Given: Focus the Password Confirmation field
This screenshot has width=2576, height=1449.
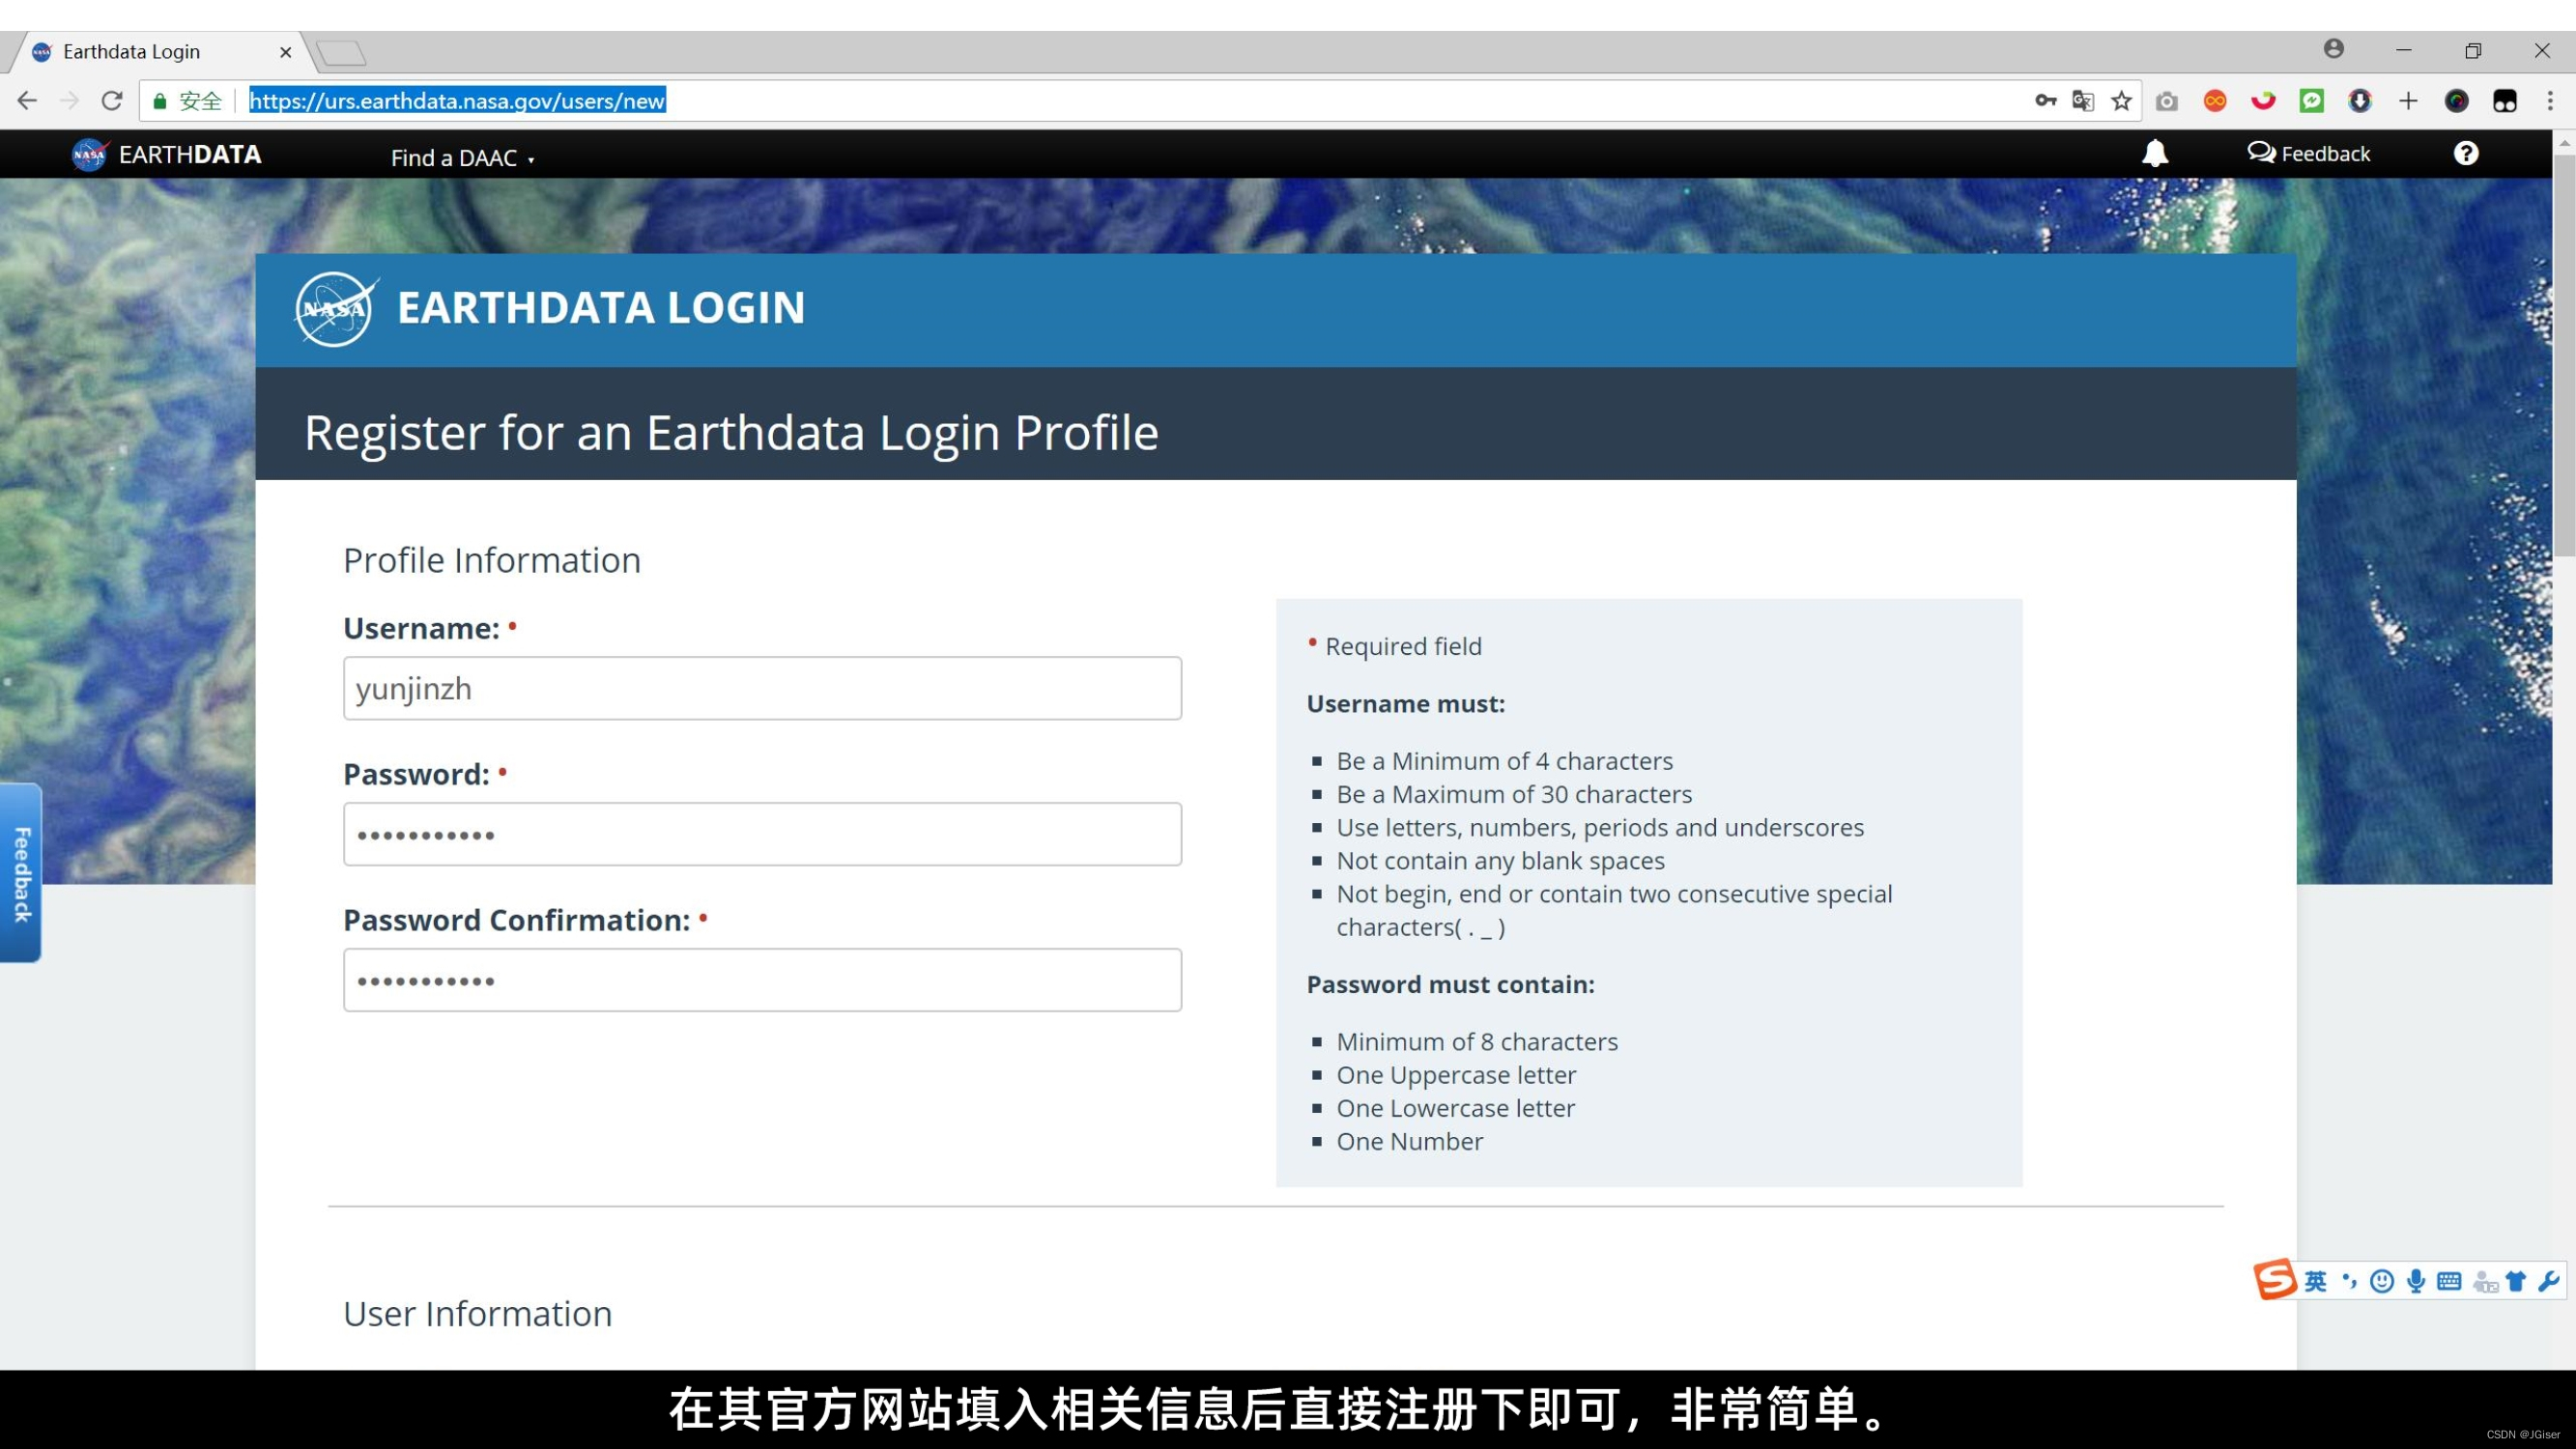Looking at the screenshot, I should [x=762, y=980].
